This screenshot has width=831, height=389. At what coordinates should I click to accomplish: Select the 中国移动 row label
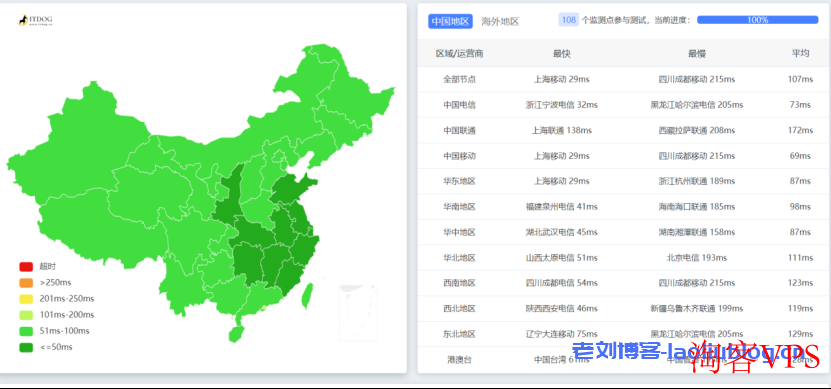(459, 156)
